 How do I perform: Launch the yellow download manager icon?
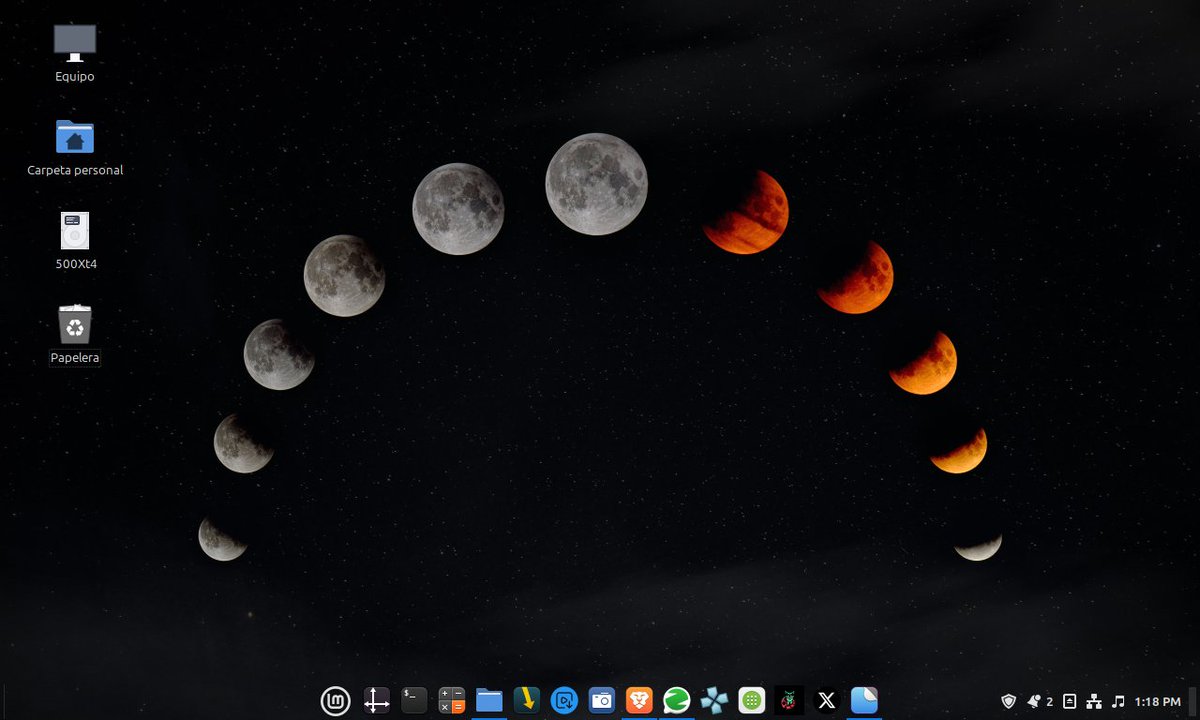click(x=526, y=700)
